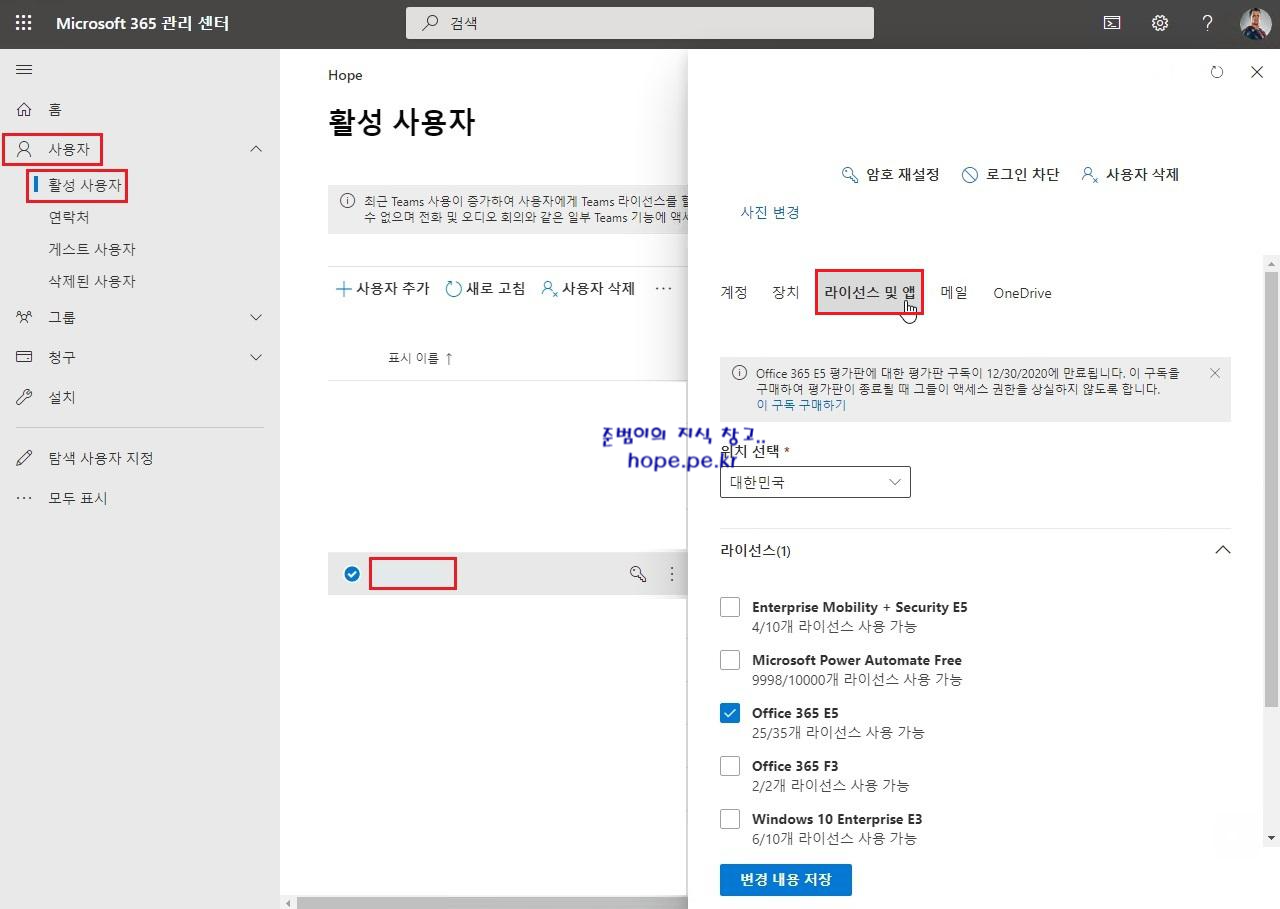Open the selected user row's vertical ellipsis menu
Image resolution: width=1280 pixels, height=909 pixels.
[672, 574]
